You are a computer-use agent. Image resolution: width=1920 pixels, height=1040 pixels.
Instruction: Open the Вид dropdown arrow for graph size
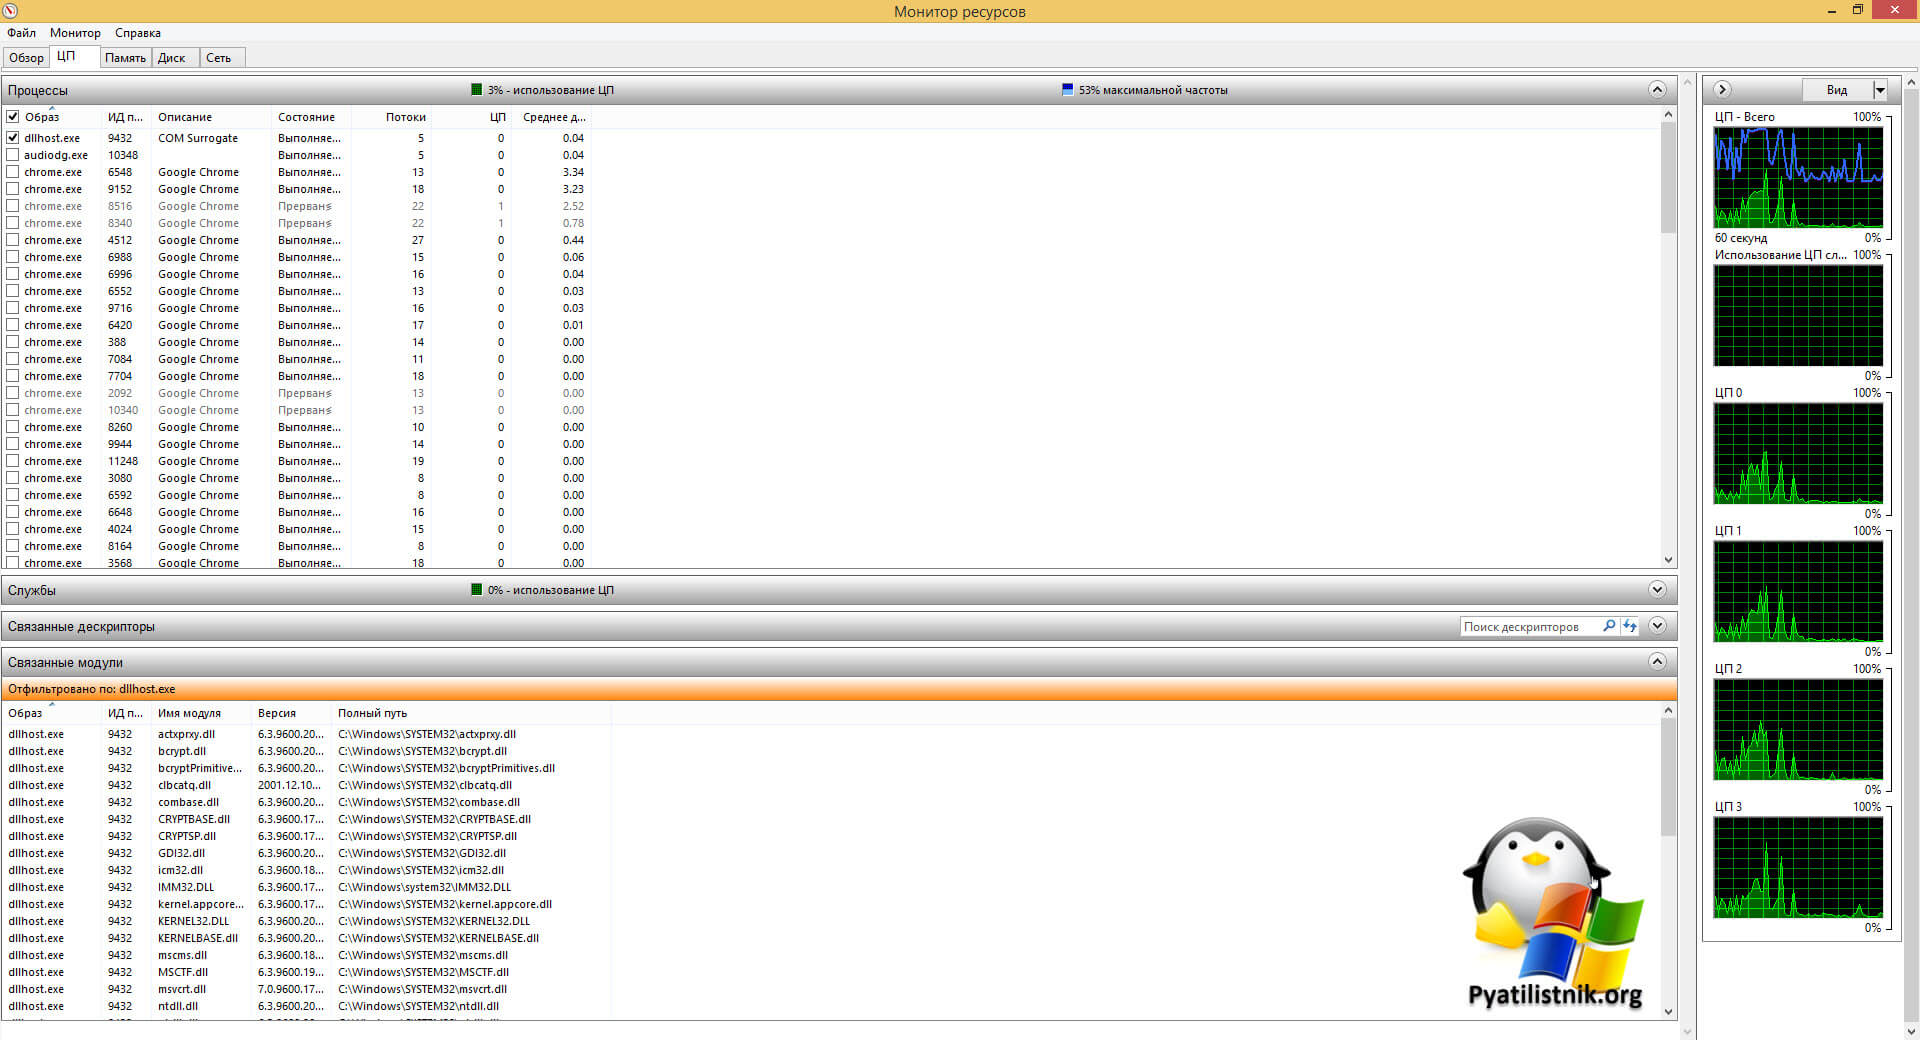tap(1880, 90)
